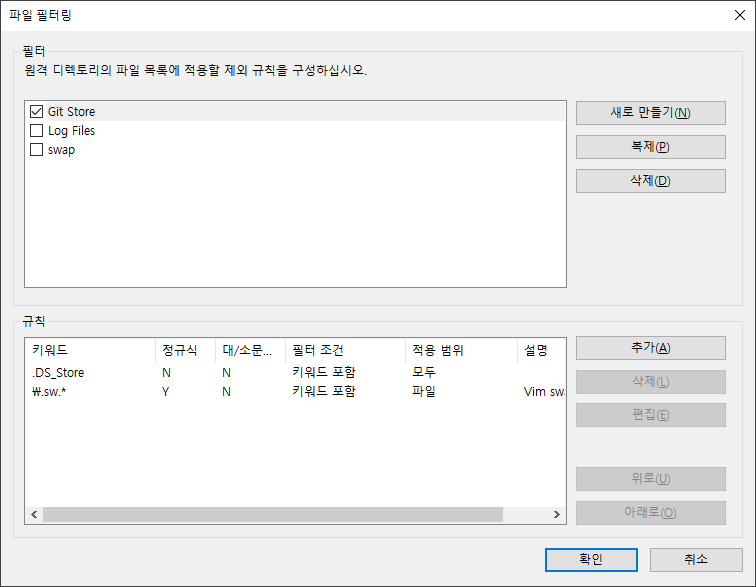The image size is (756, 587).
Task: Select the ₩.sw.* rule row
Action: click(x=295, y=392)
